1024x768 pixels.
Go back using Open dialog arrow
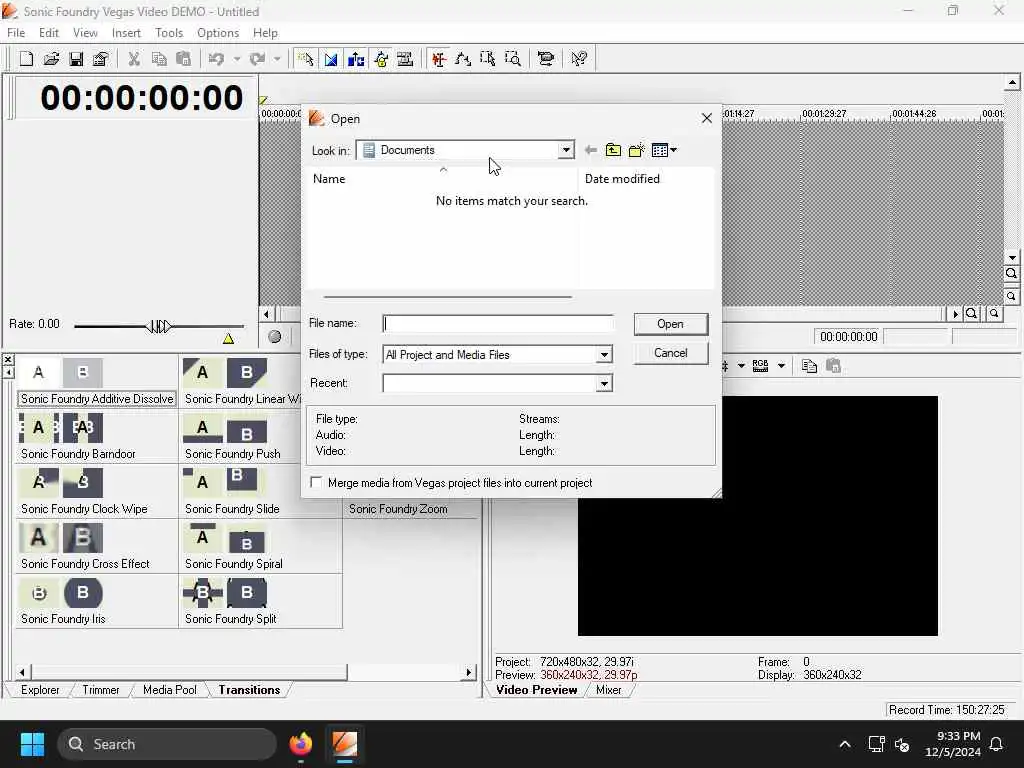coord(590,150)
